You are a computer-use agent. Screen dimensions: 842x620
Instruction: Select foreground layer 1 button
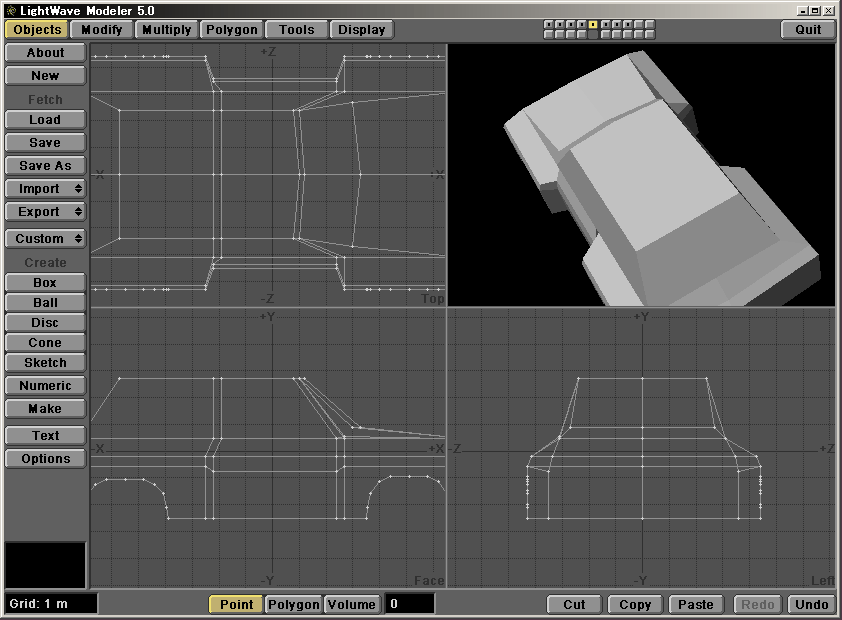549,24
